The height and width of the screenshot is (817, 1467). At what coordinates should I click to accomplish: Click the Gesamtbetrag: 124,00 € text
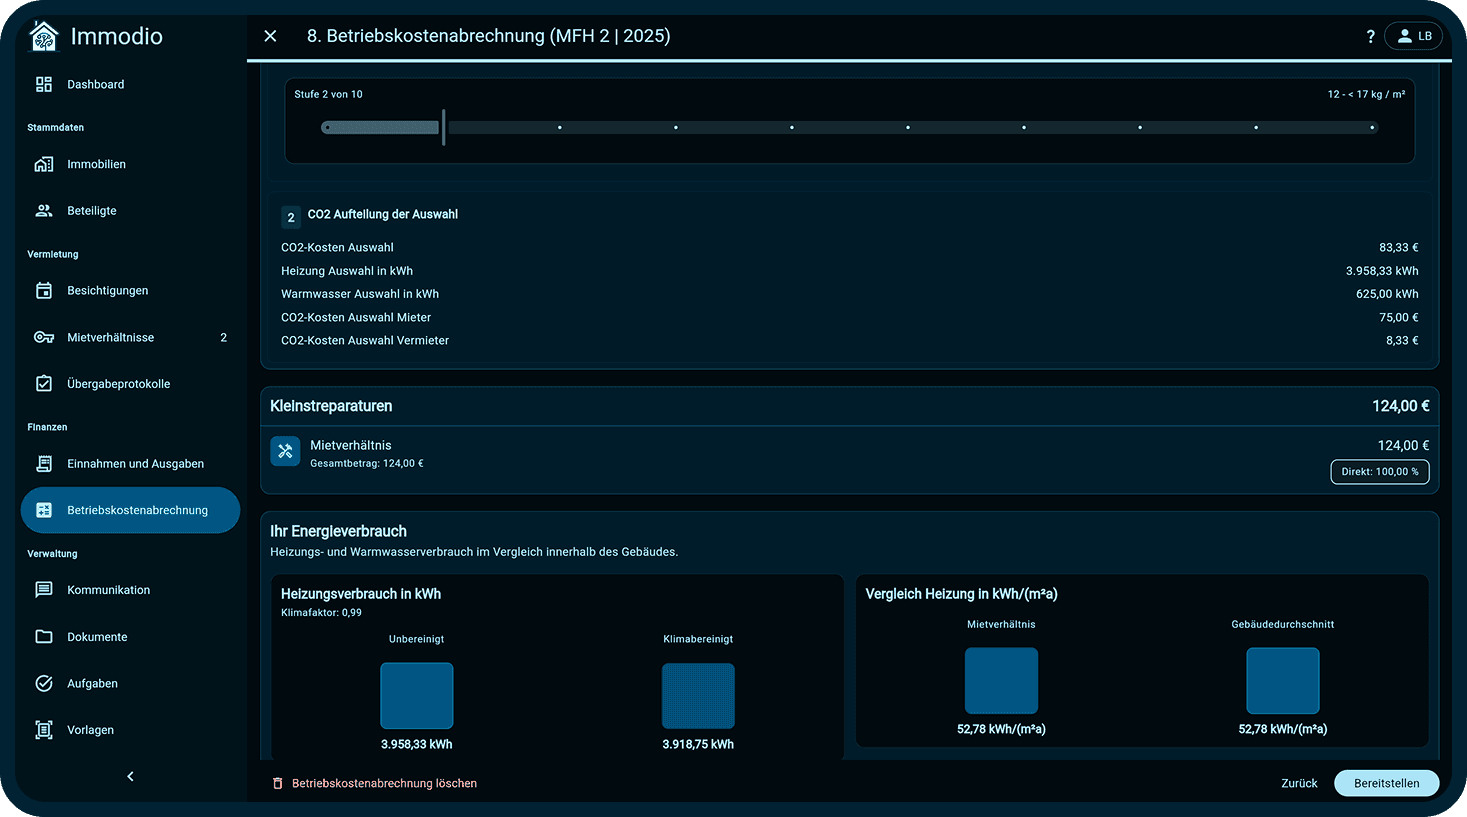tap(367, 464)
